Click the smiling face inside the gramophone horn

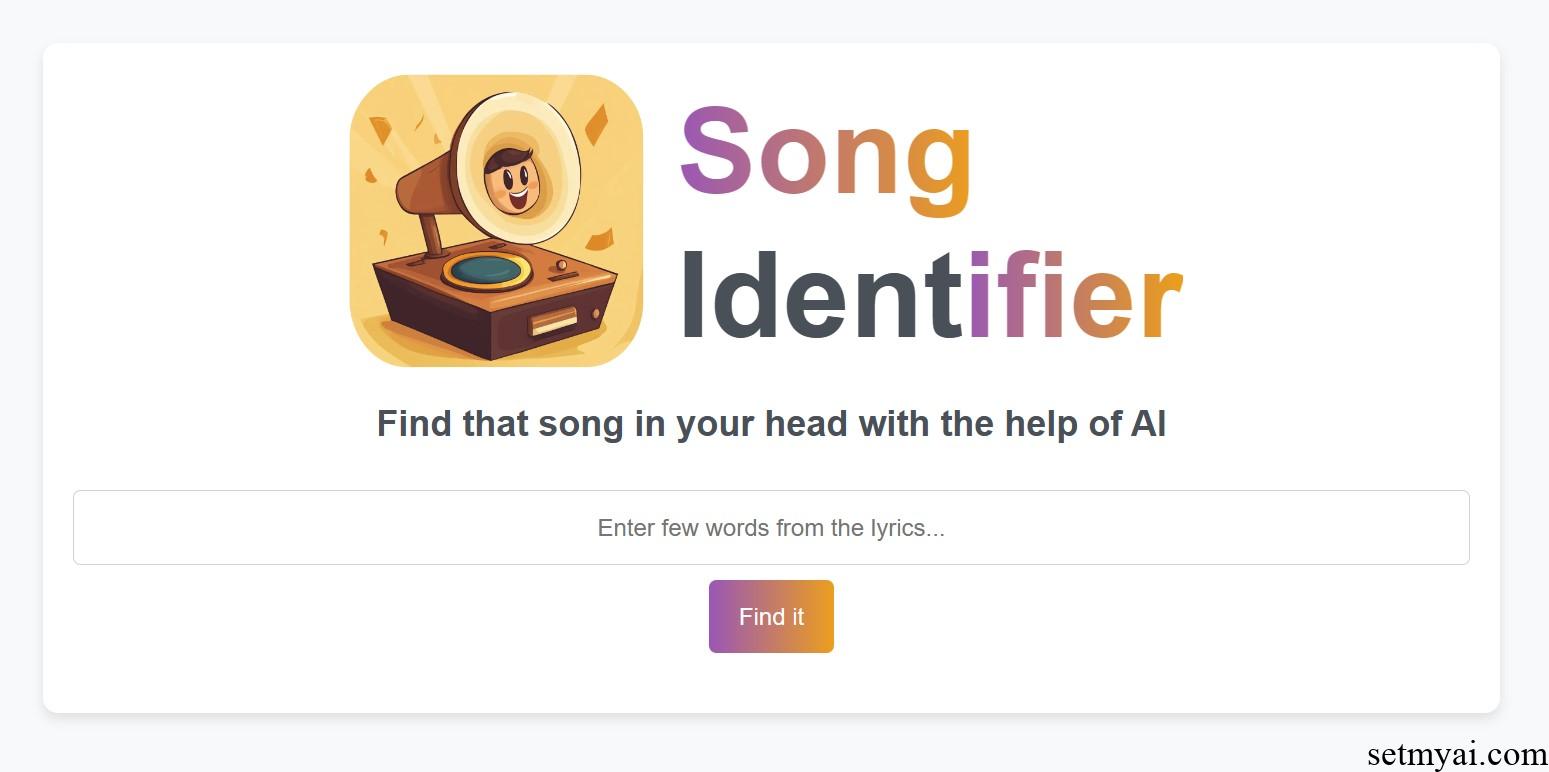(512, 180)
